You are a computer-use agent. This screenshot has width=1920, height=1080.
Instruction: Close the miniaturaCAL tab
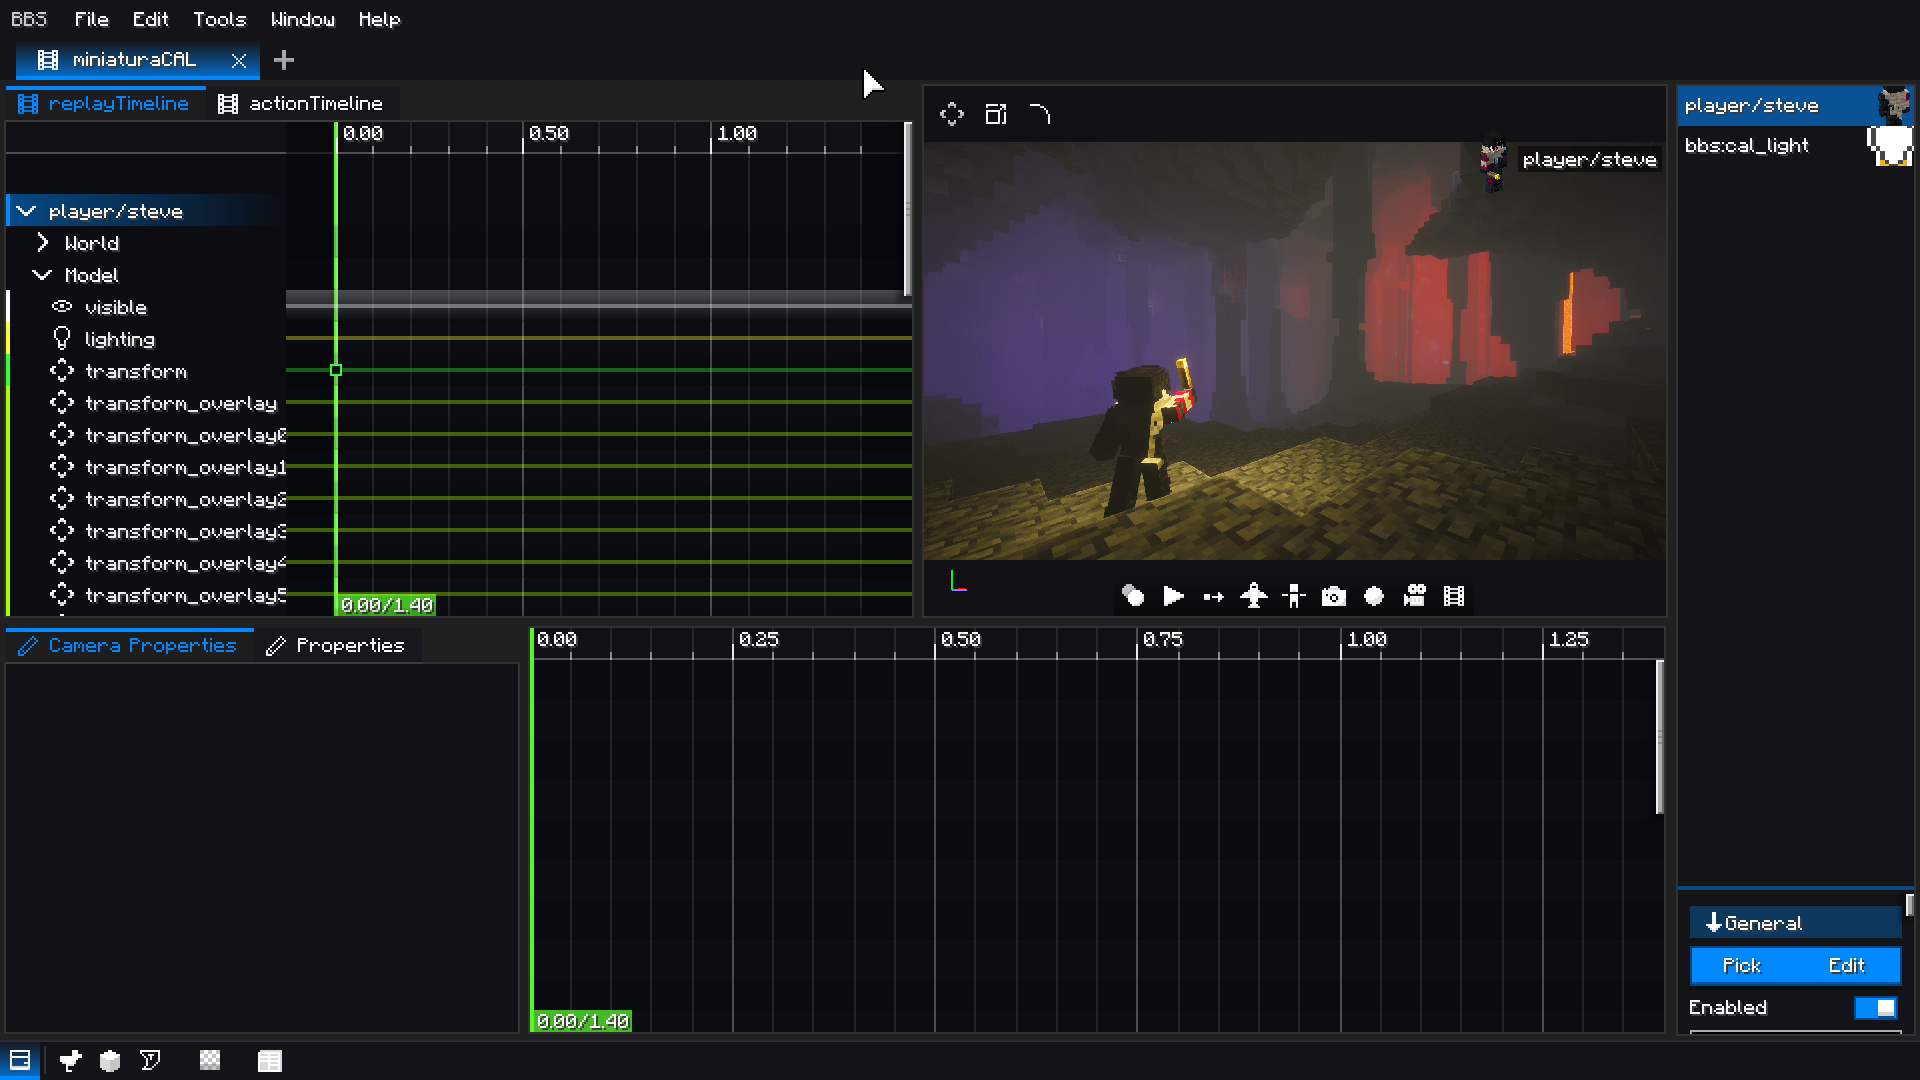[239, 60]
